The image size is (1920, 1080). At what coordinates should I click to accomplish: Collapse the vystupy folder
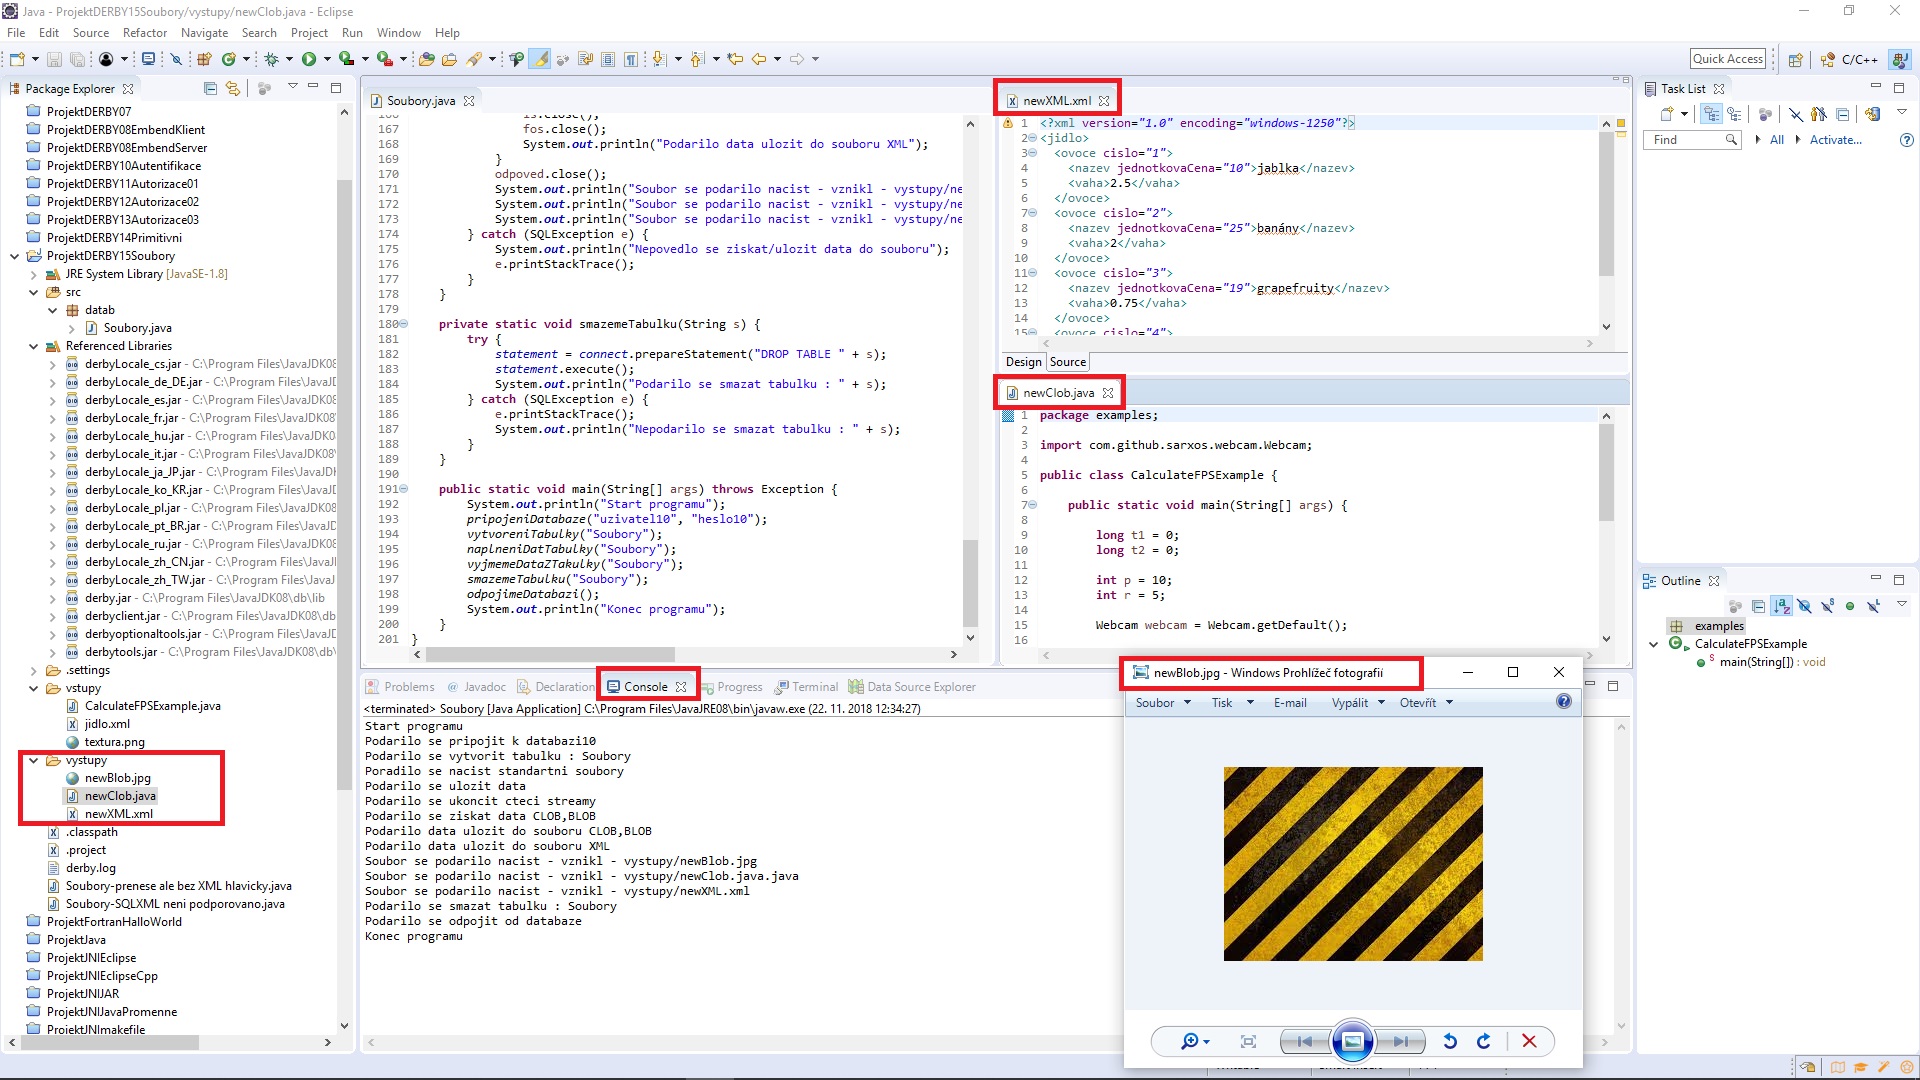coord(34,760)
